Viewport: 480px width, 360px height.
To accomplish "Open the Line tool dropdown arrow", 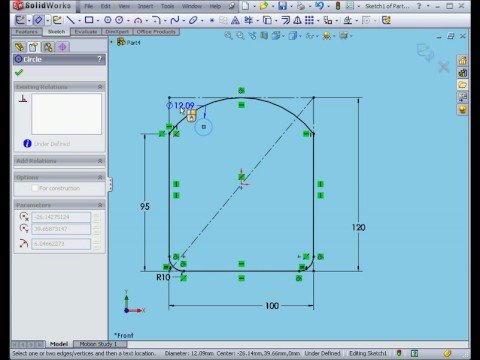I will click(x=79, y=21).
